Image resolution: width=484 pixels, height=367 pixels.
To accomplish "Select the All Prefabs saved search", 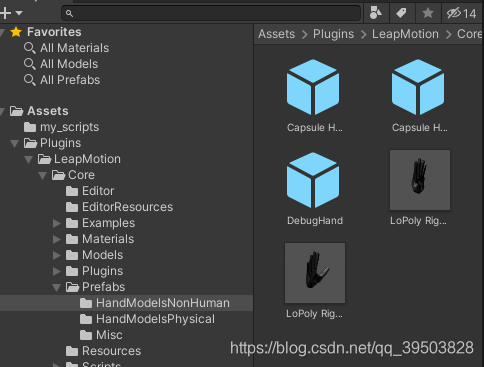I will (x=70, y=80).
